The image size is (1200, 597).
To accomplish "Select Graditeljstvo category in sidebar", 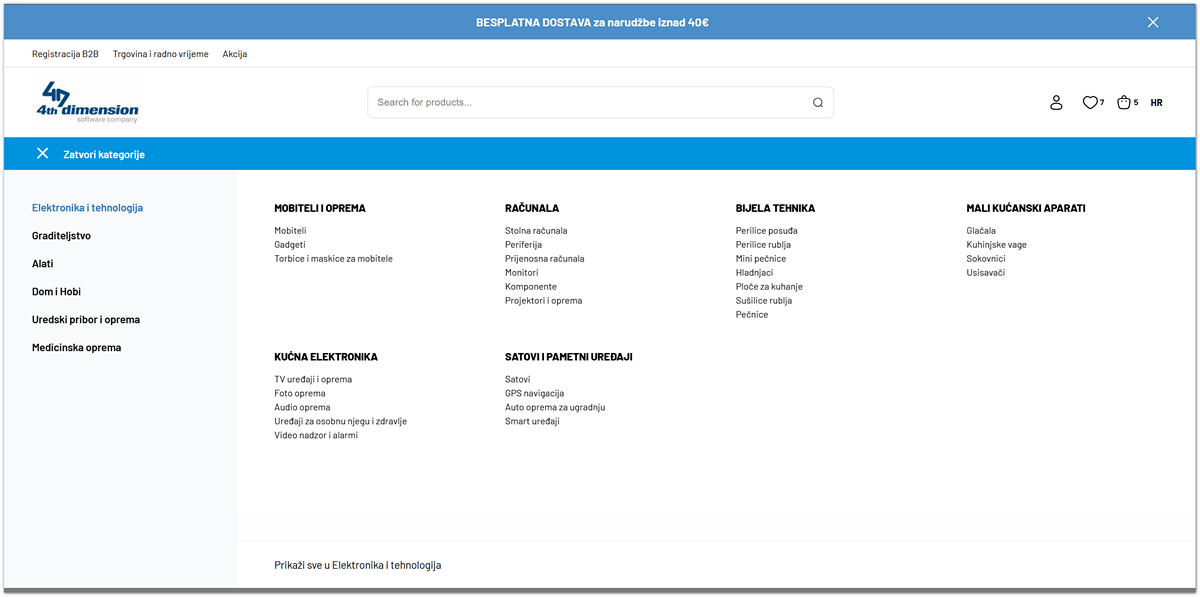I will coord(61,236).
